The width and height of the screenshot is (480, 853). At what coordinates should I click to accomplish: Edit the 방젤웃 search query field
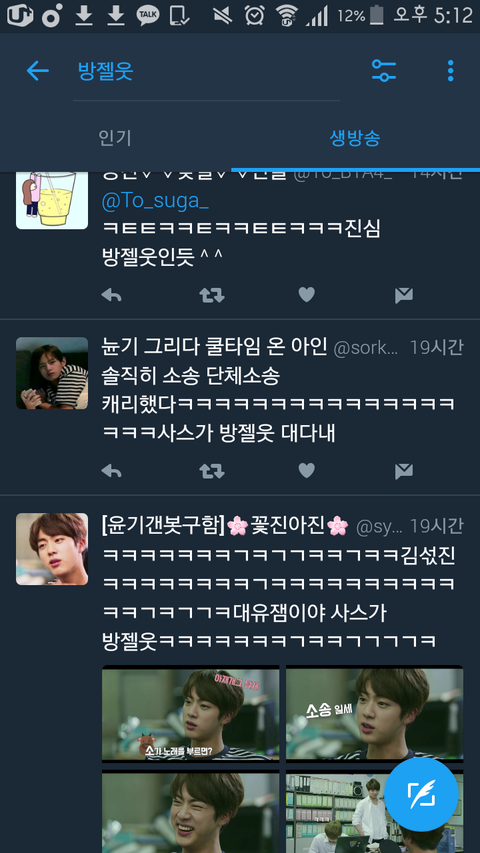tap(207, 71)
